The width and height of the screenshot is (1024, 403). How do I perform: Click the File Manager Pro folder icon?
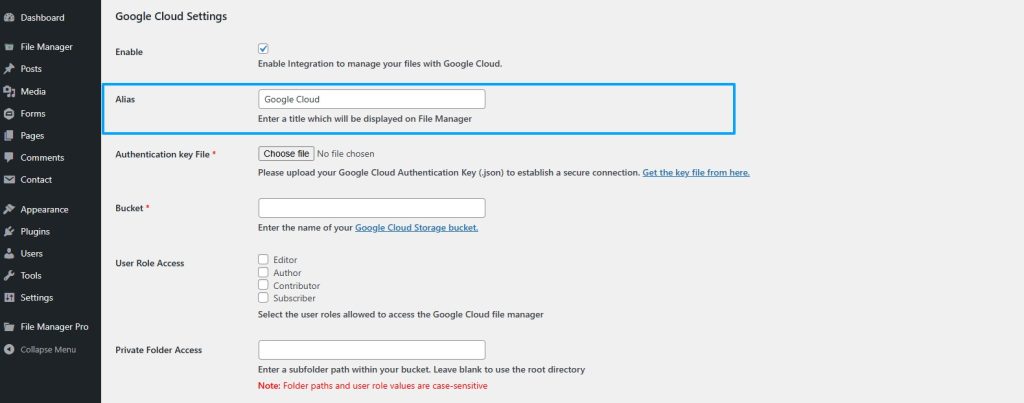point(9,327)
